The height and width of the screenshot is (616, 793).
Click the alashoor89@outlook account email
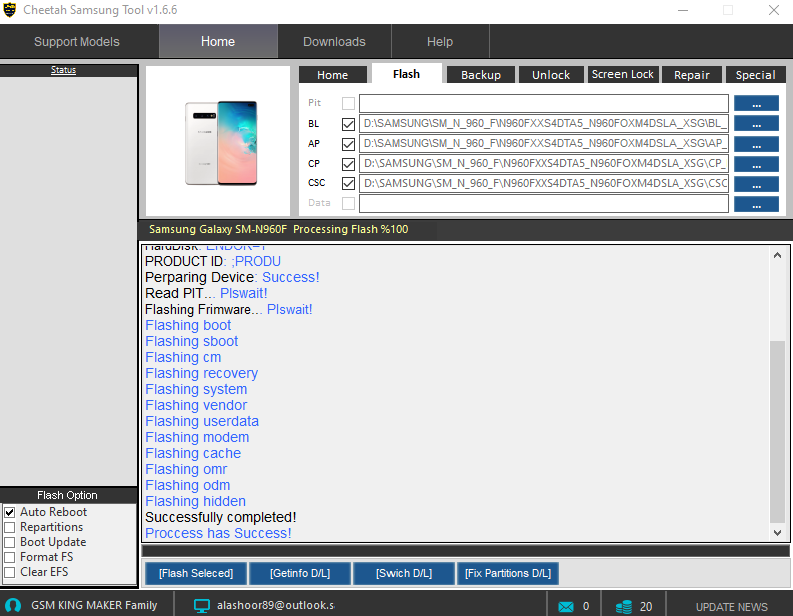[x=275, y=605]
